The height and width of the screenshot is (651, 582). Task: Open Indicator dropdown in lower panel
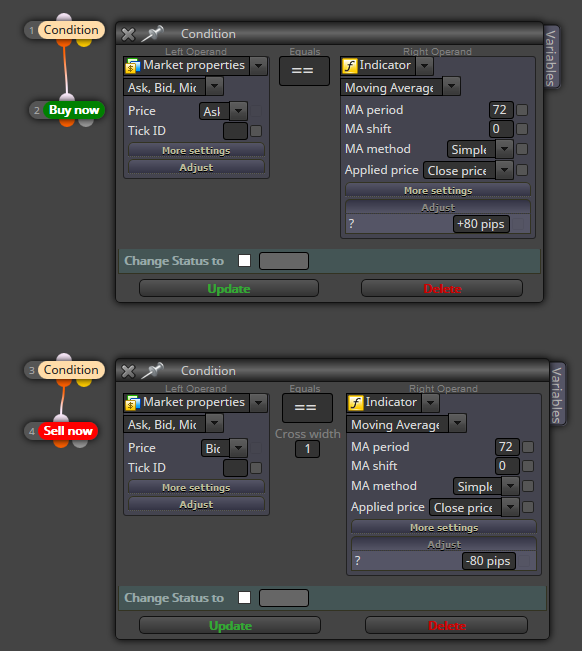[x=430, y=403]
